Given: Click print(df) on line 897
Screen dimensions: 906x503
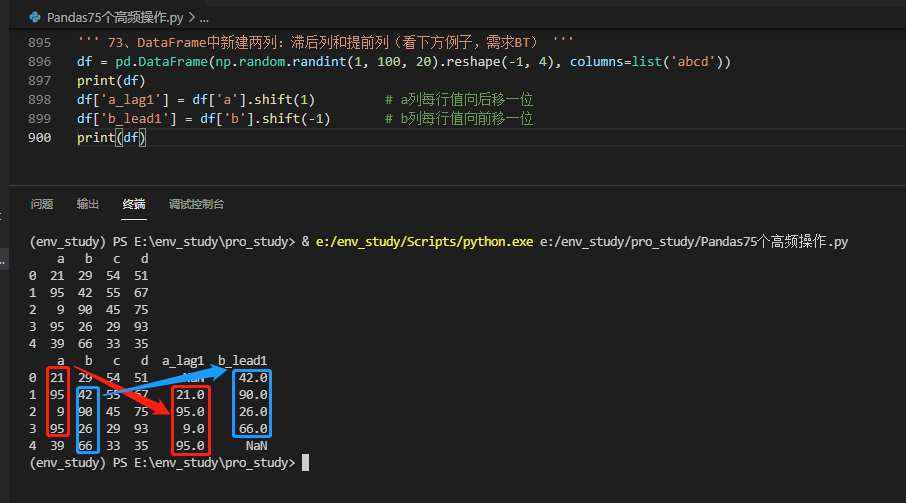Looking at the screenshot, I should point(111,81).
